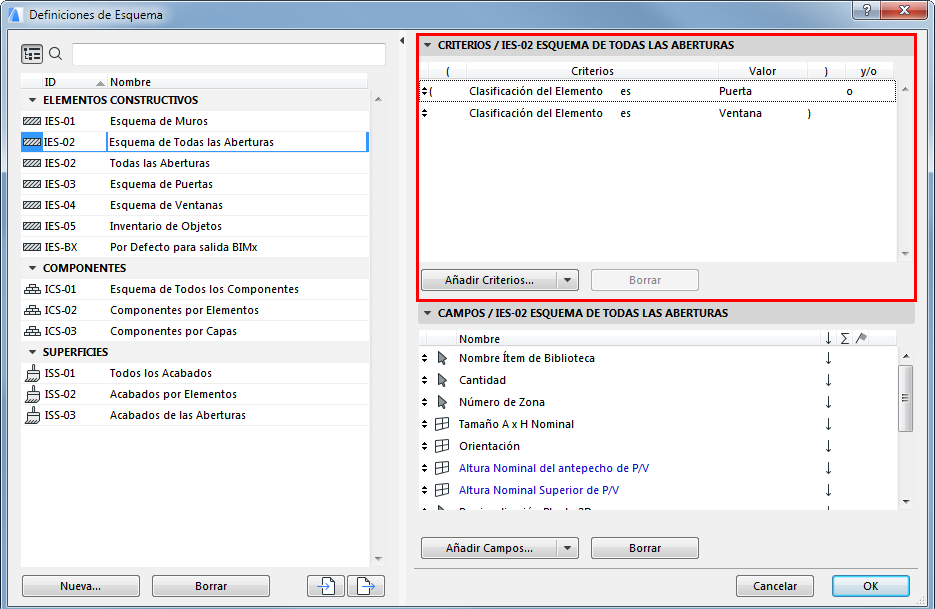Viewport: 935px width, 609px height.
Task: Click the search magnifier icon
Action: (x=55, y=54)
